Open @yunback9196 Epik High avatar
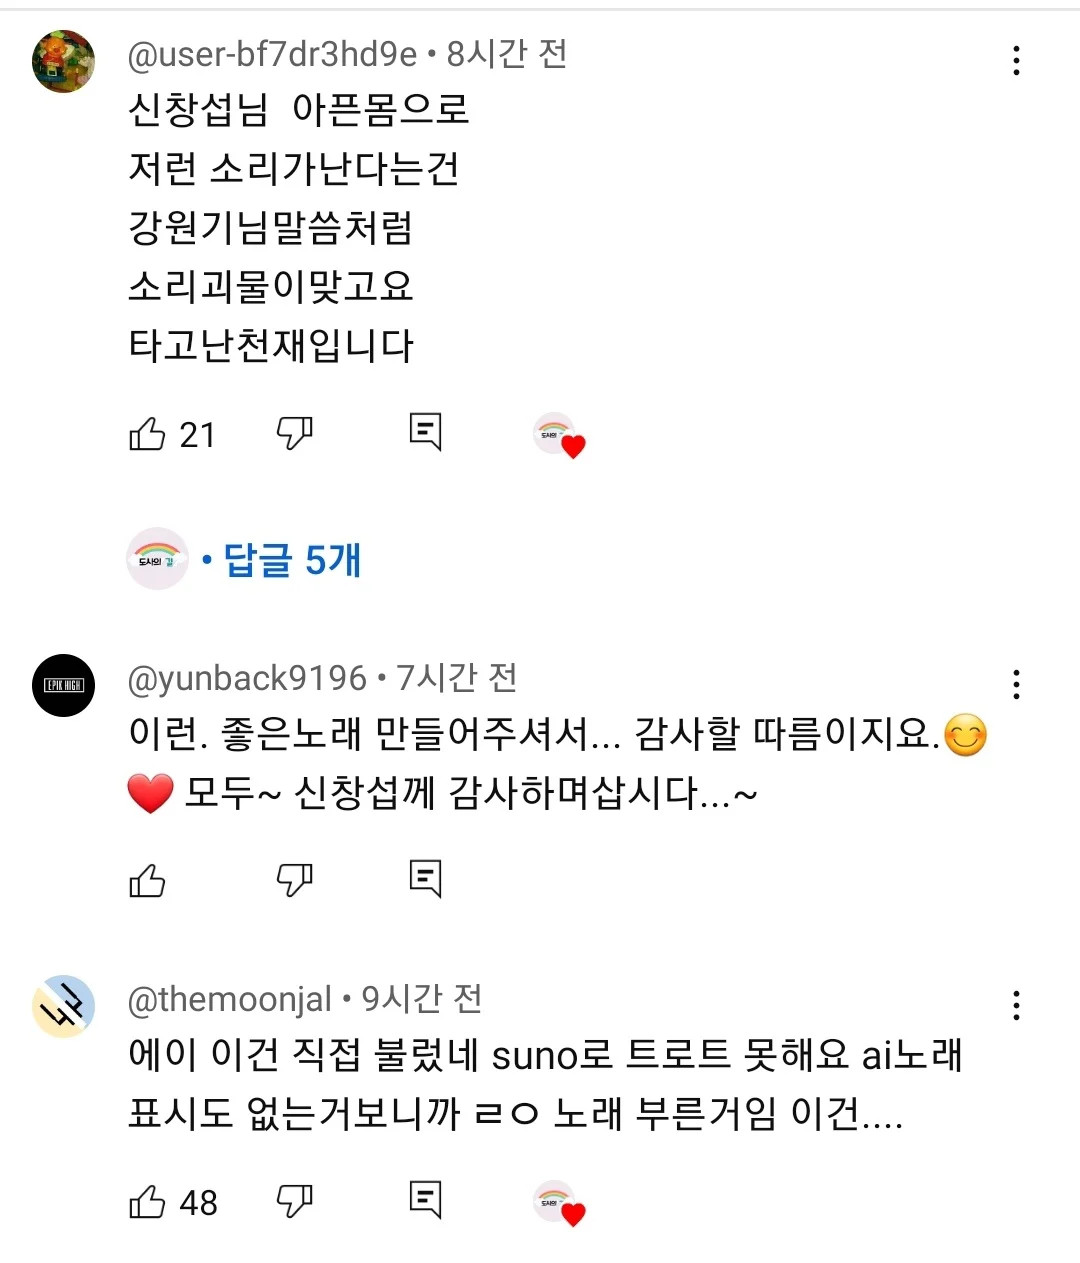Viewport: 1080px width, 1263px height. coord(64,685)
